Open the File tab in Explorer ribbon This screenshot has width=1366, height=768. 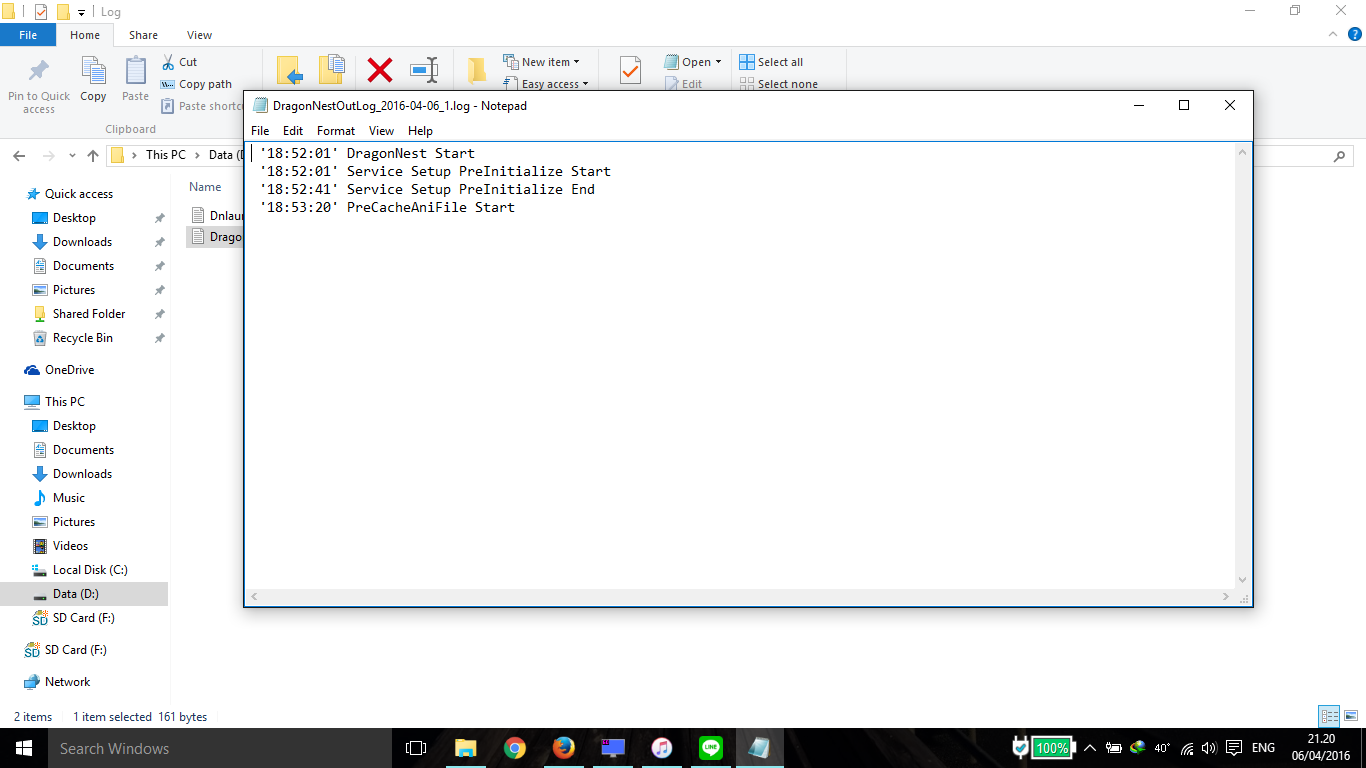tap(28, 35)
